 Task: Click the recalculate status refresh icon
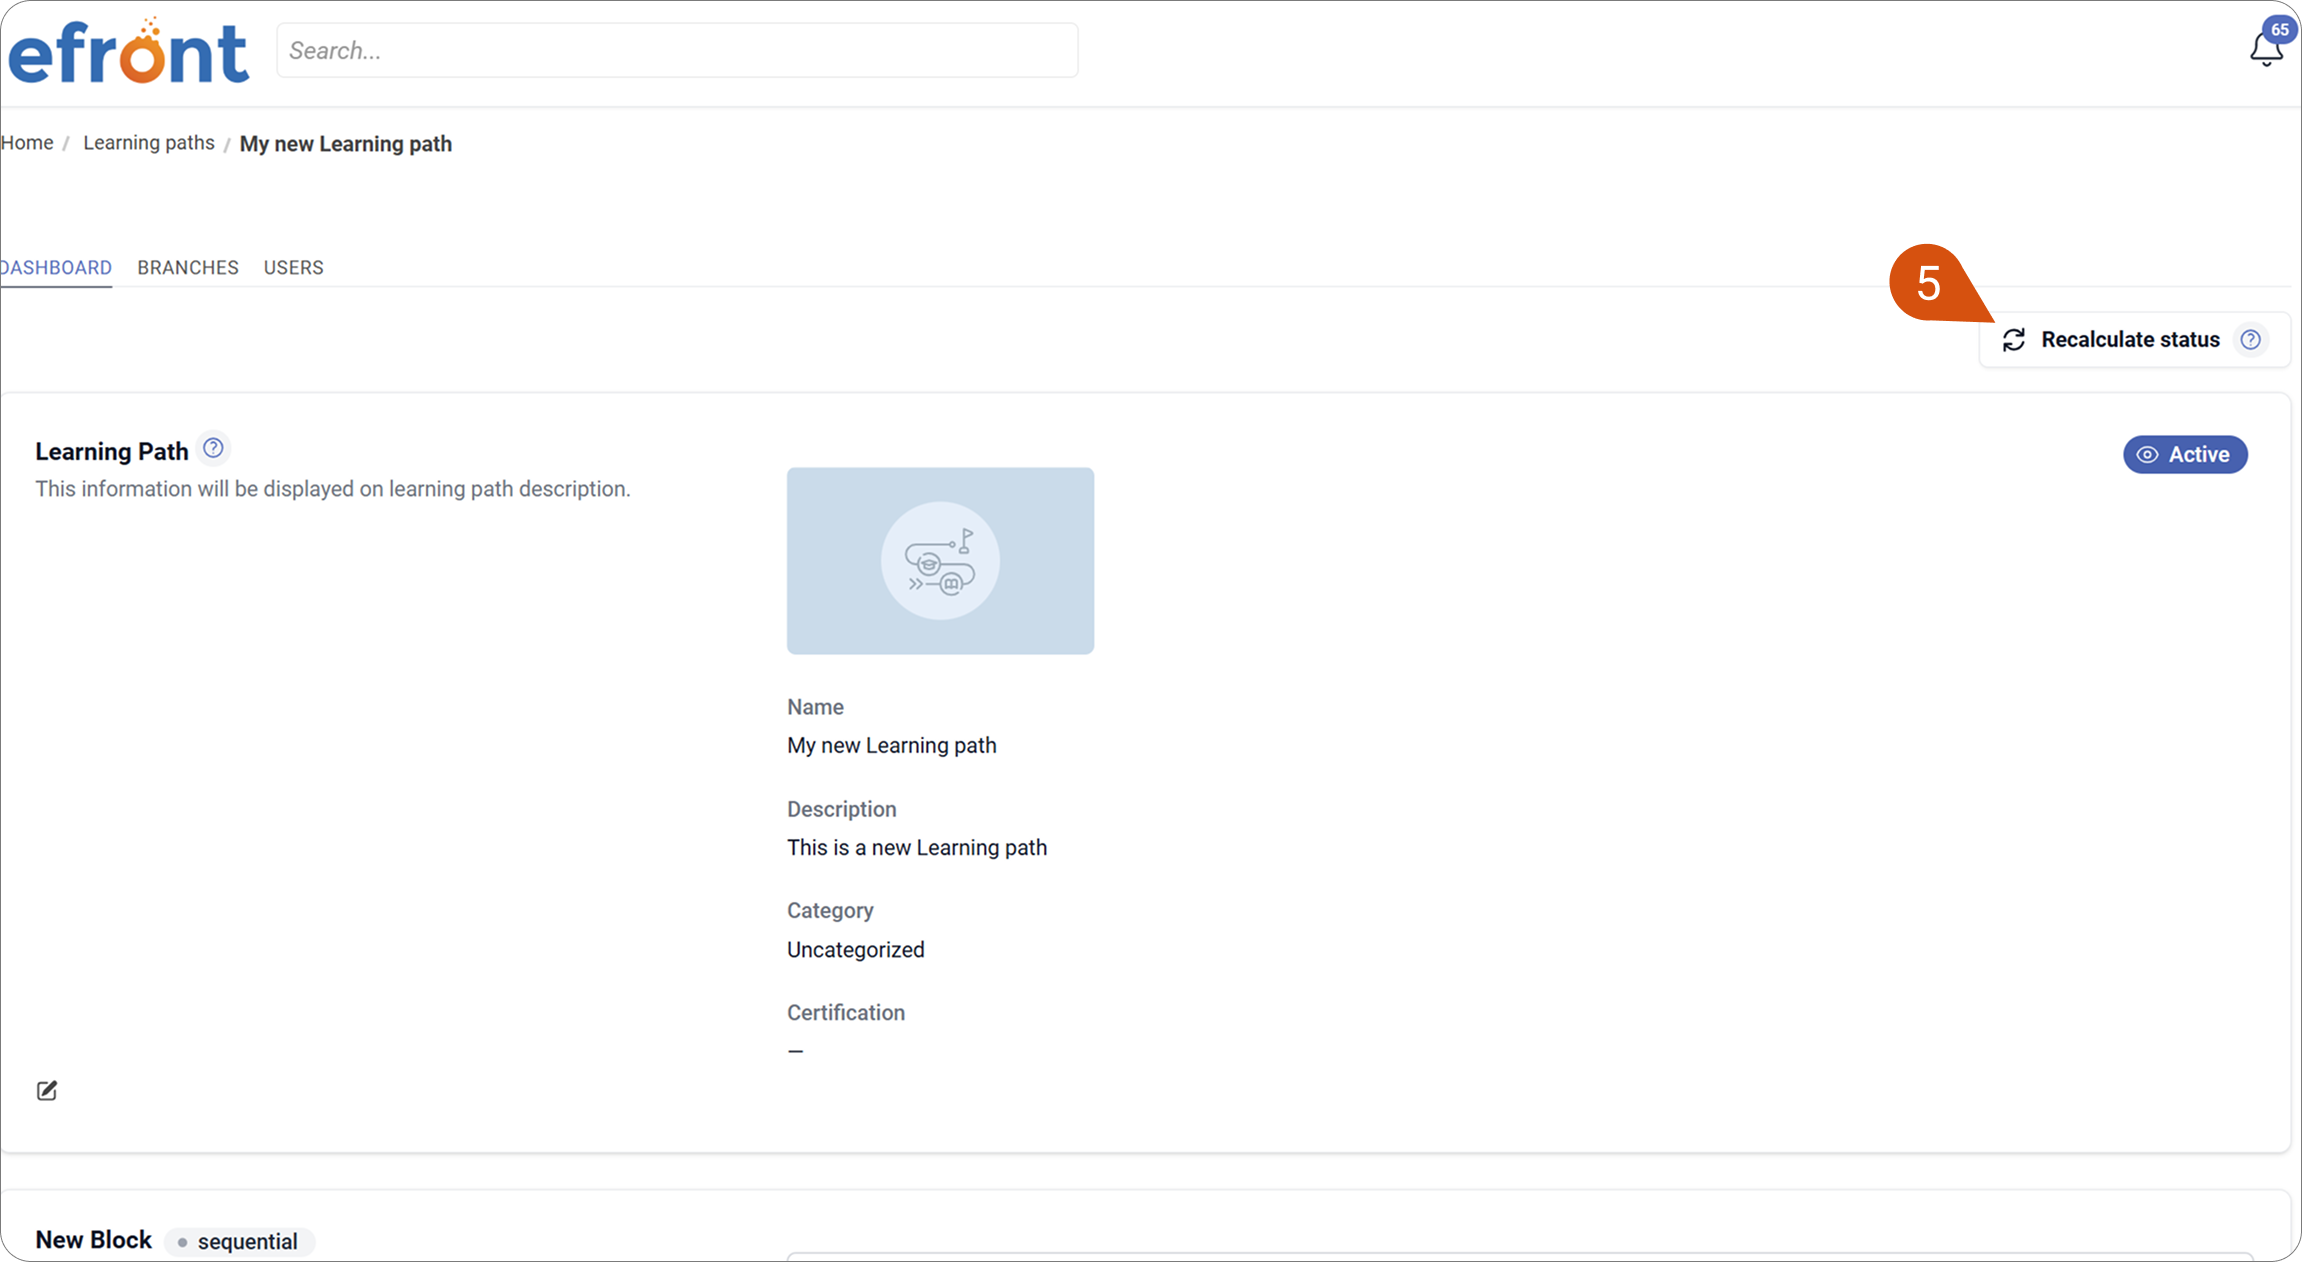point(2014,340)
